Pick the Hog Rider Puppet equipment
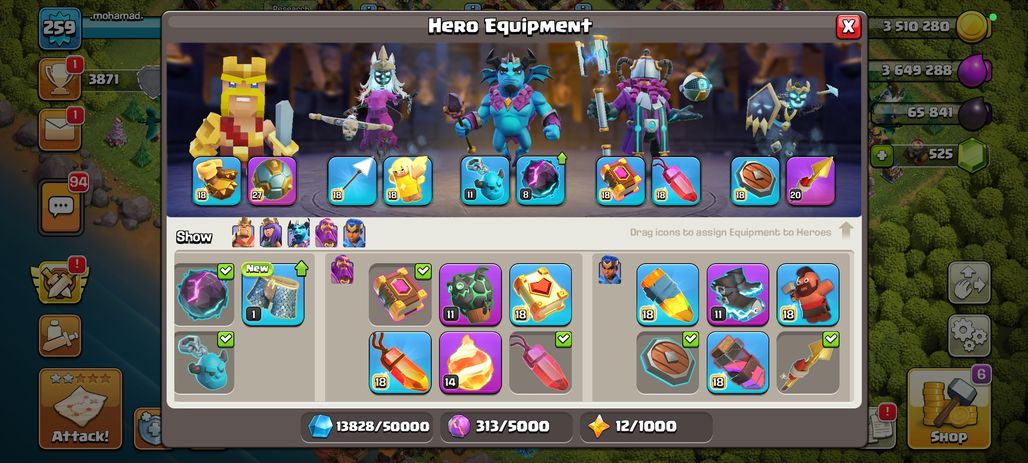The width and height of the screenshot is (1028, 463). click(x=808, y=294)
